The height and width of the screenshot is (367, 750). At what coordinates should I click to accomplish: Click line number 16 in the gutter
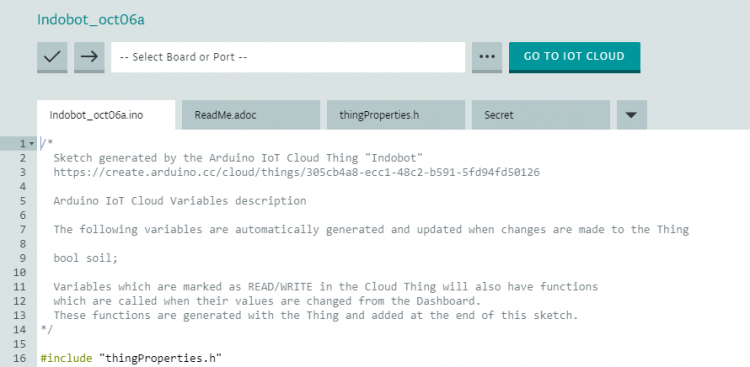pos(20,358)
